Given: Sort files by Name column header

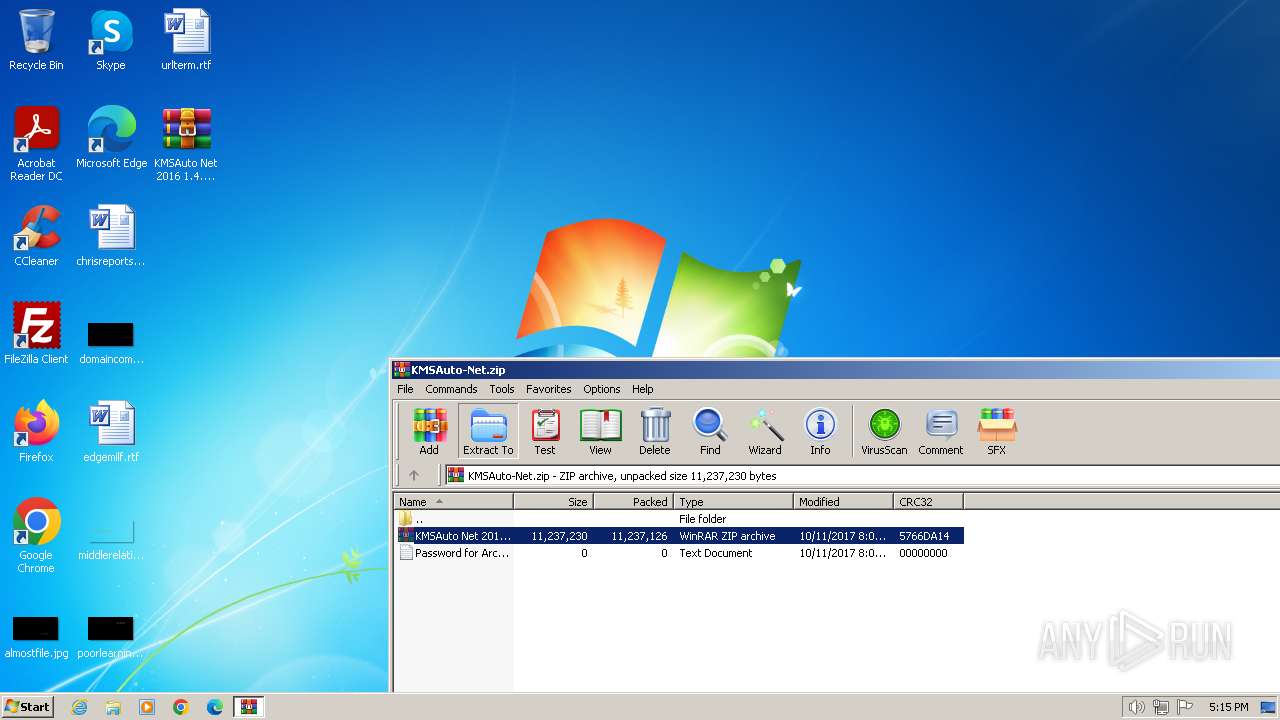Looking at the screenshot, I should (454, 501).
